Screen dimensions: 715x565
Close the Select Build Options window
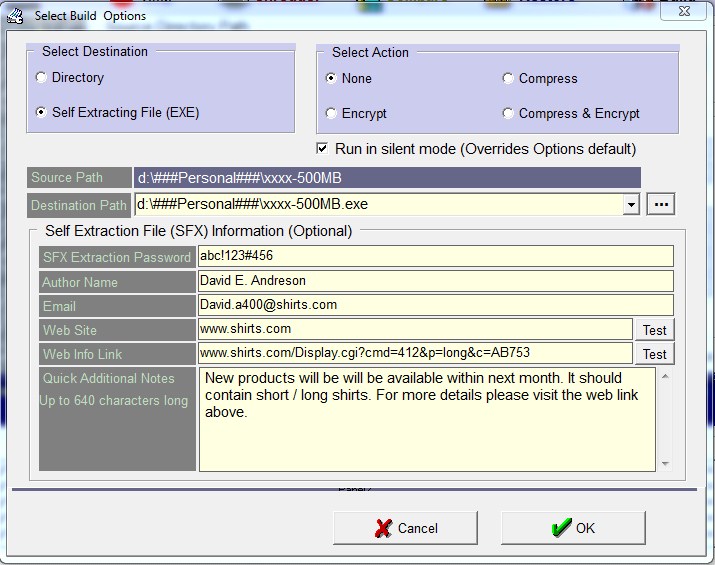tap(684, 11)
